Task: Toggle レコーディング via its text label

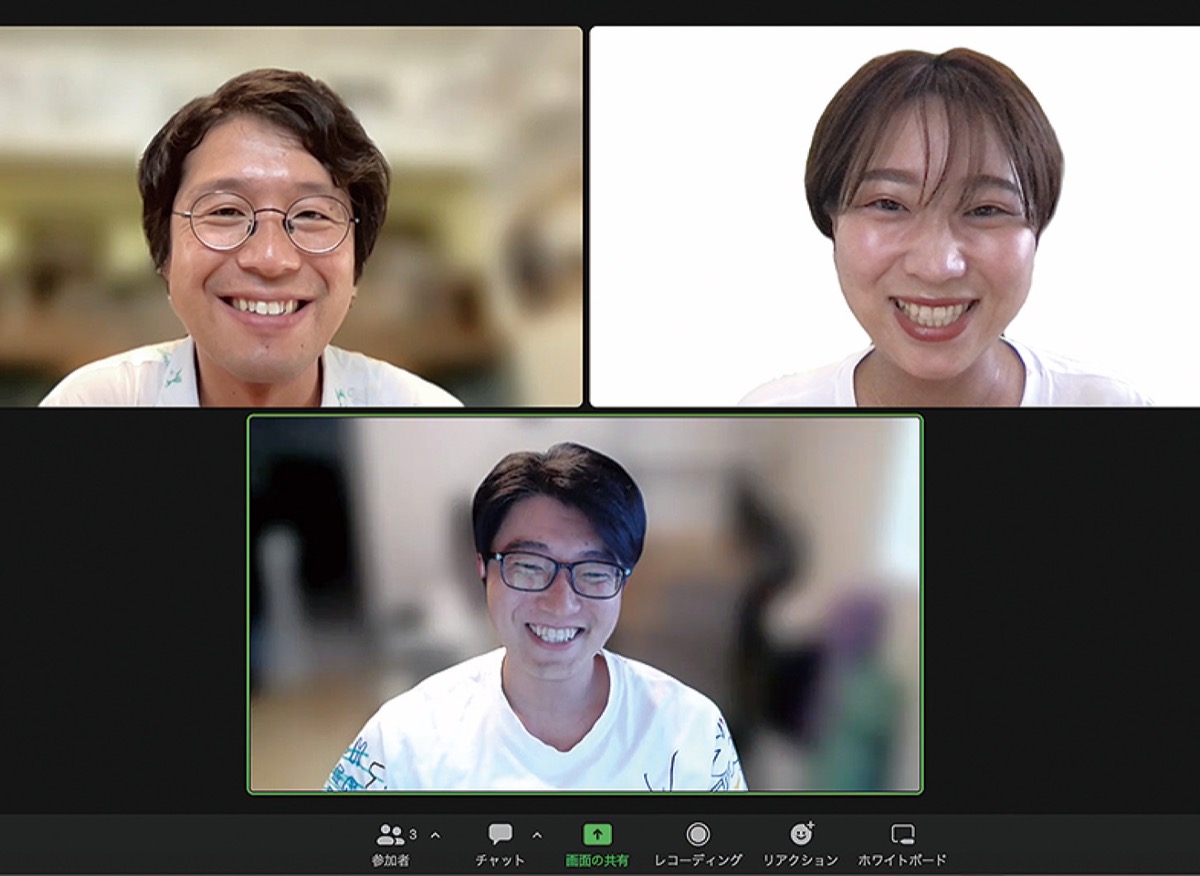Action: tap(698, 860)
